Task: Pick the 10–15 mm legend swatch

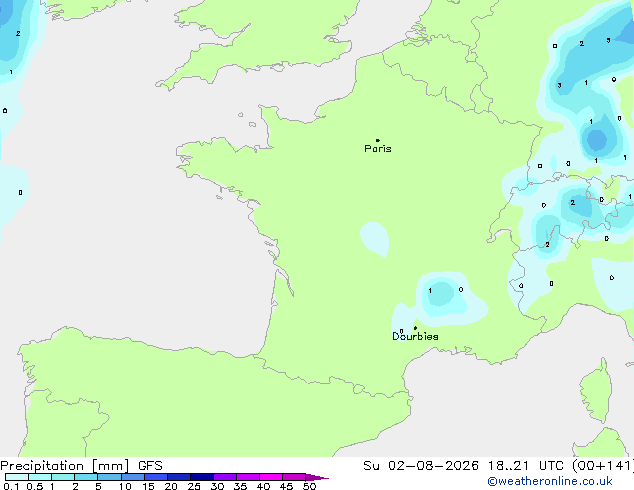Action: (x=133, y=477)
